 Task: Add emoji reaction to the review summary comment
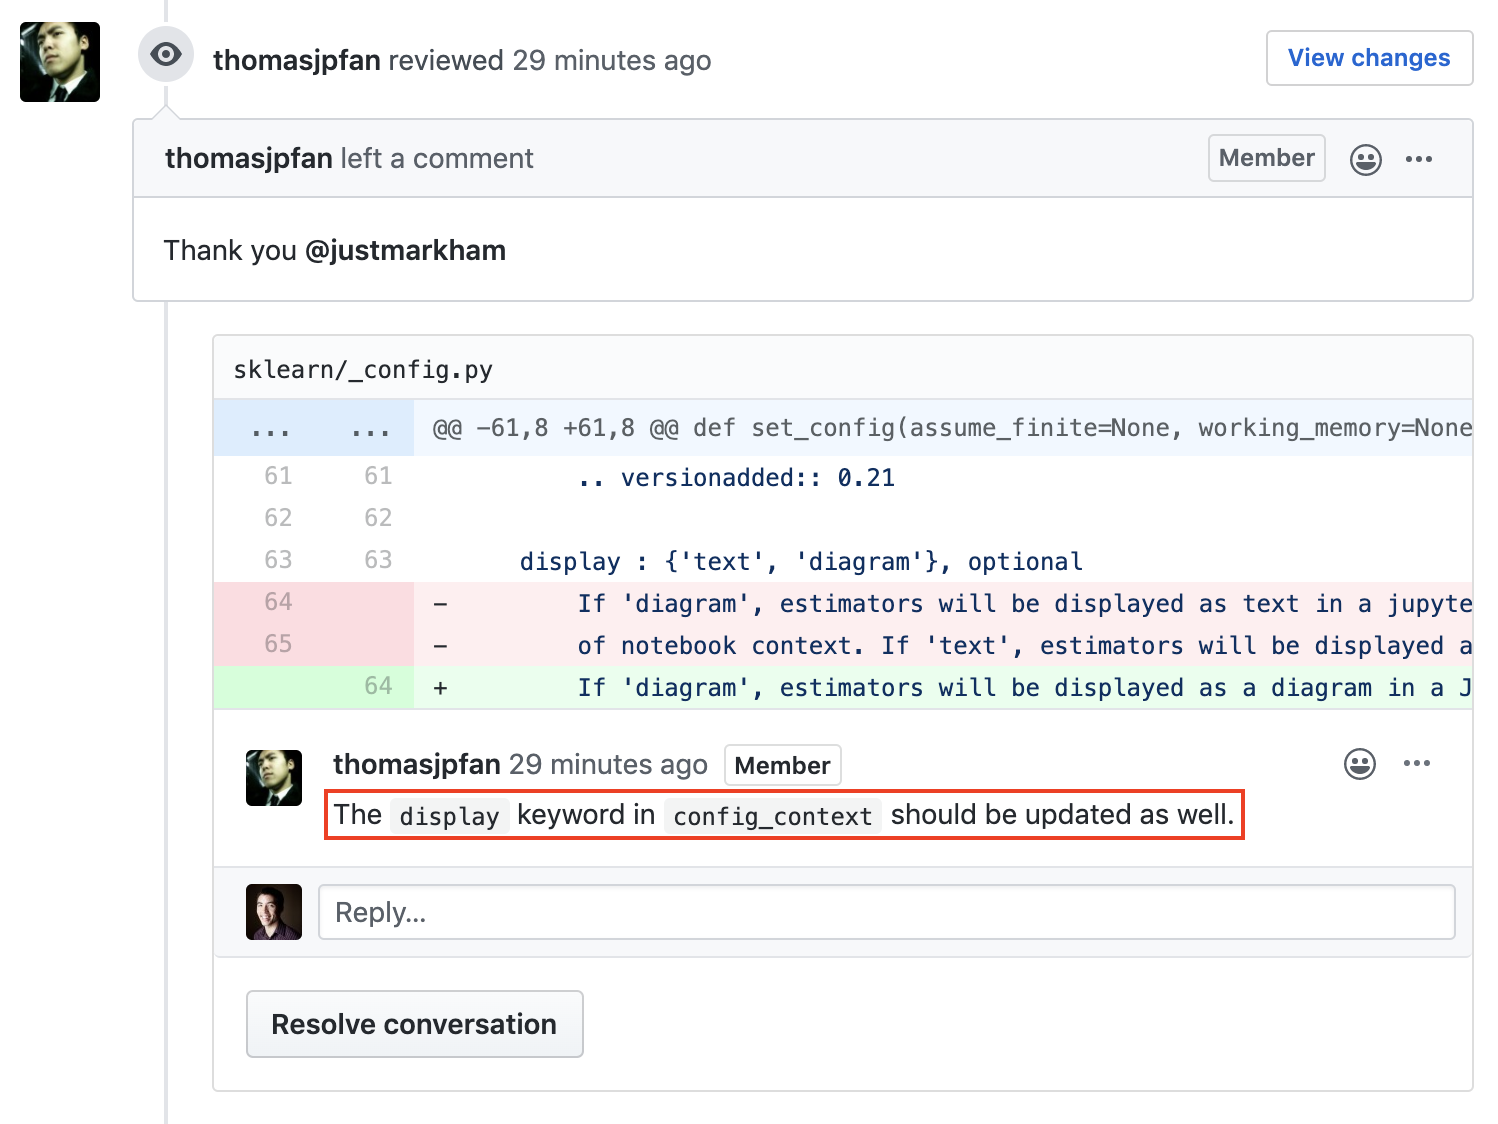[1365, 160]
